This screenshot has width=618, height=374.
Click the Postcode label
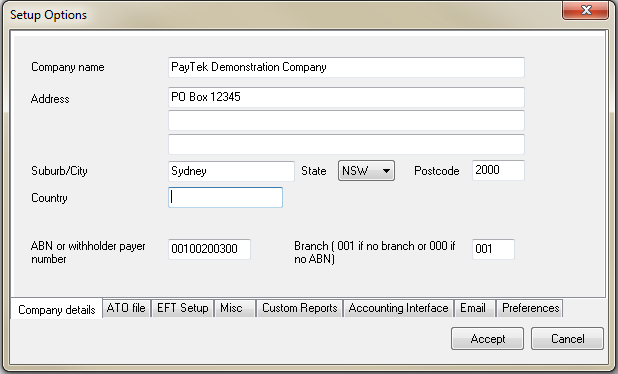click(437, 171)
